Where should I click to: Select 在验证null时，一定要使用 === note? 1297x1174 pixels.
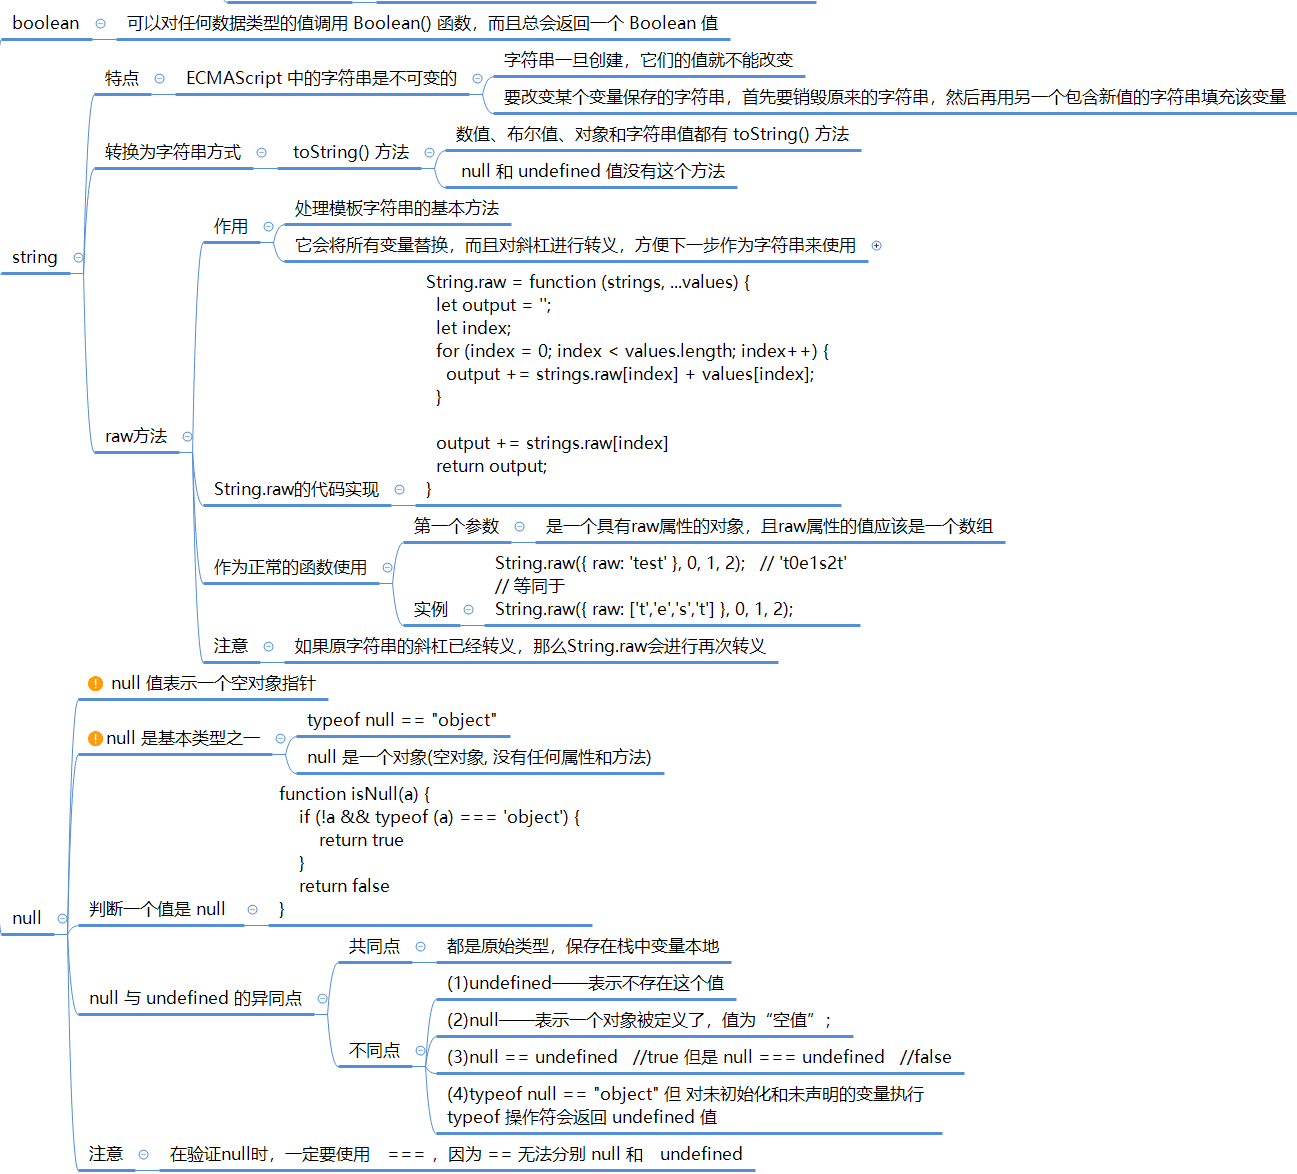456,1155
